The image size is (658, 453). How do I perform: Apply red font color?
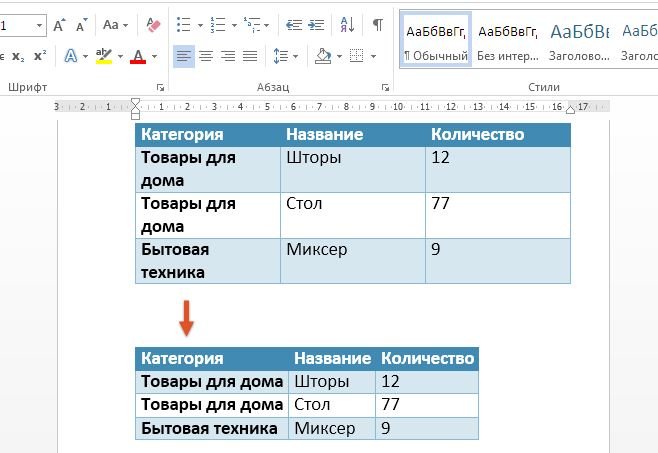pos(137,56)
